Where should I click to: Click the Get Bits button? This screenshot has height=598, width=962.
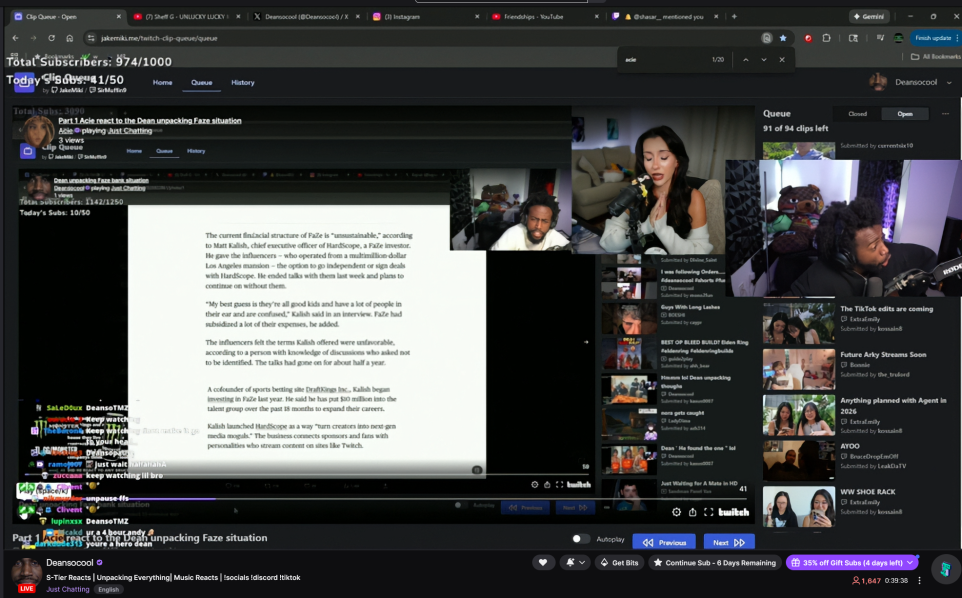(x=619, y=562)
